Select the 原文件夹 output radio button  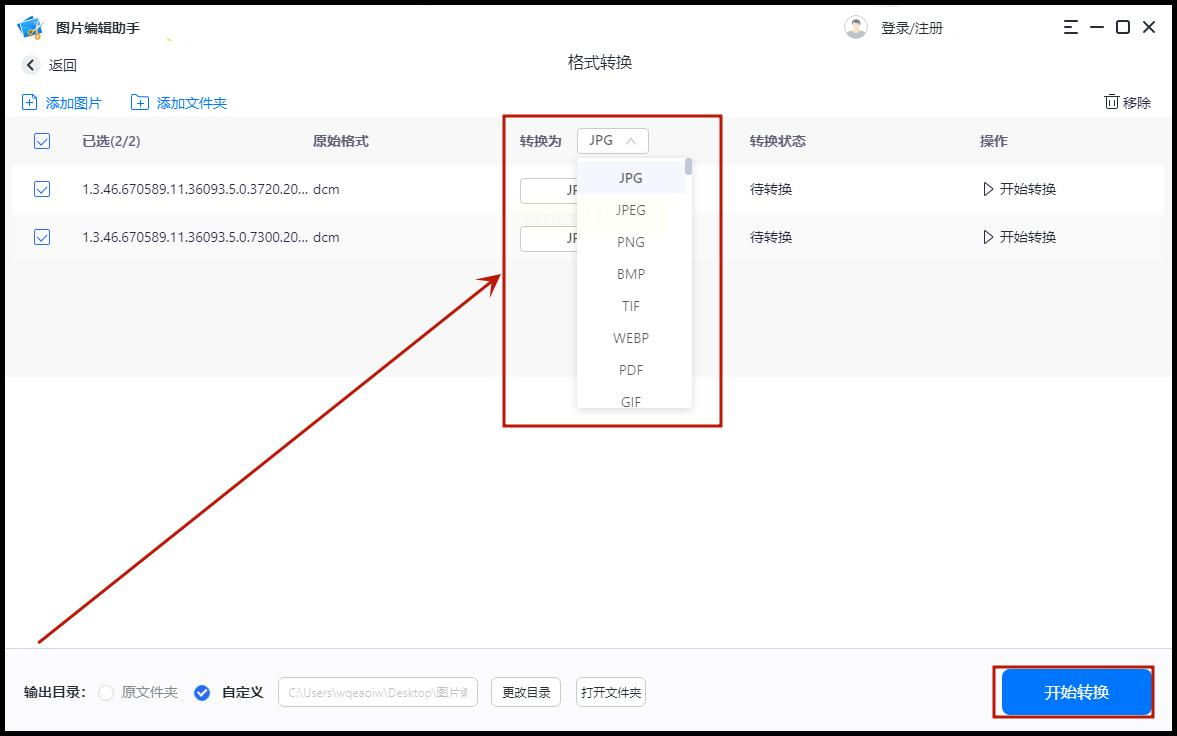click(x=107, y=692)
